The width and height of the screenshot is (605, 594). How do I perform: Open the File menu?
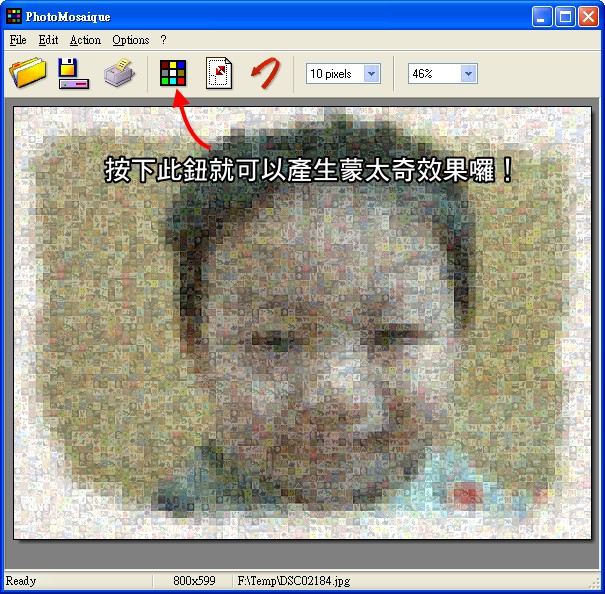(x=18, y=40)
